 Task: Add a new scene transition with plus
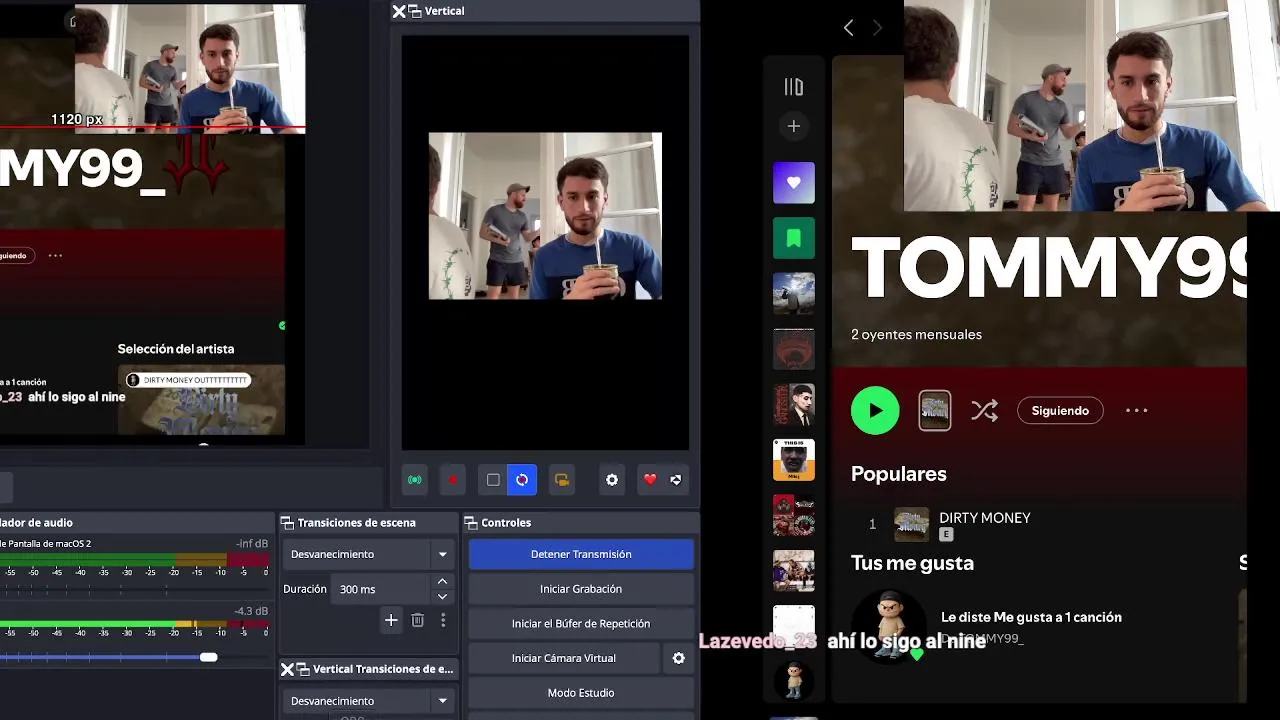391,621
